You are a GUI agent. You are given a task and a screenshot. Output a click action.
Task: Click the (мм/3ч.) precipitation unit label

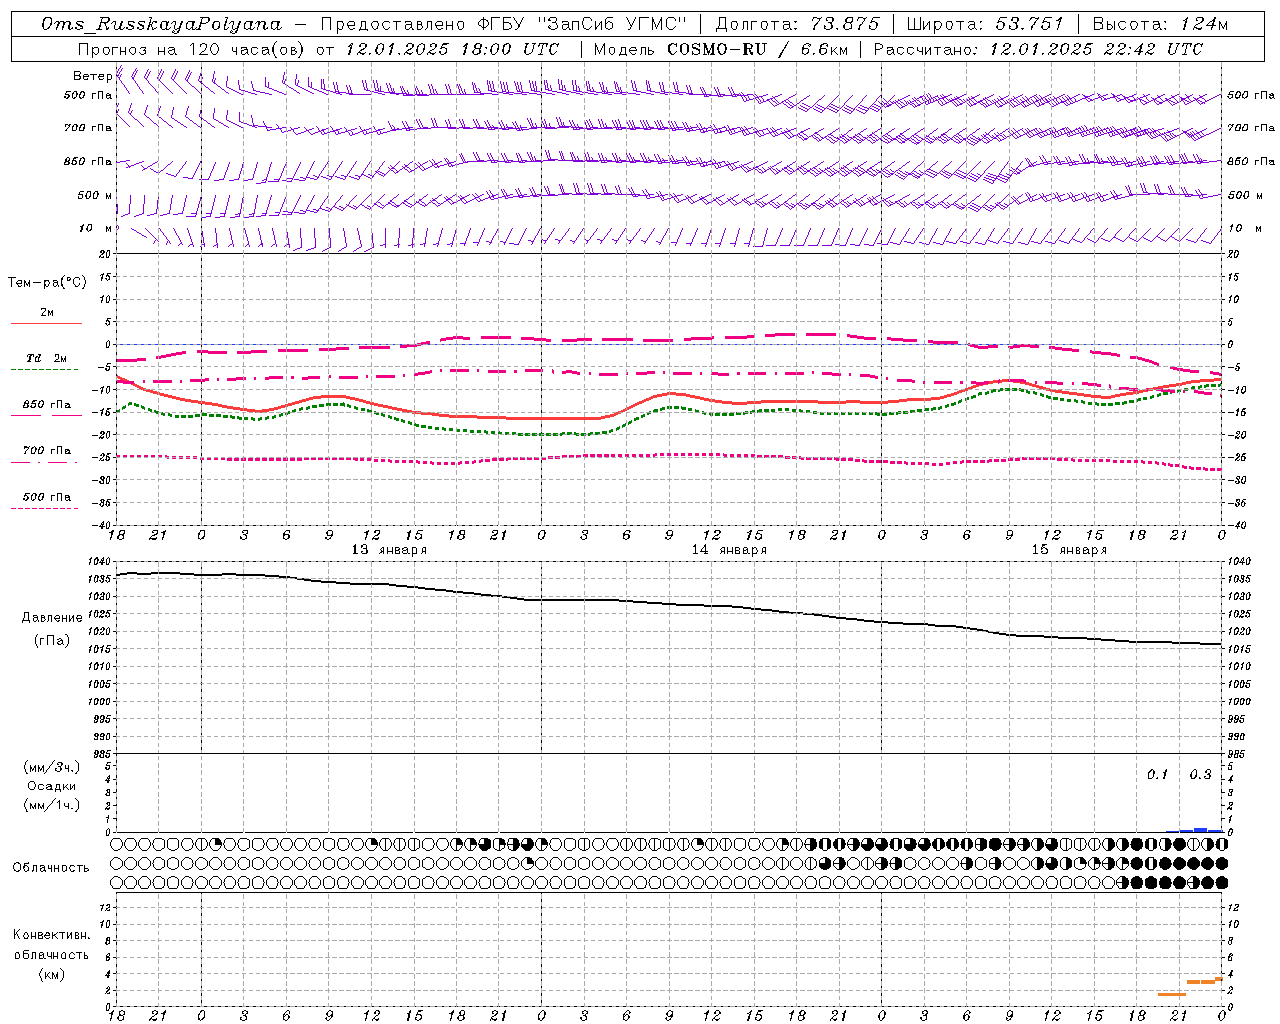(x=52, y=767)
